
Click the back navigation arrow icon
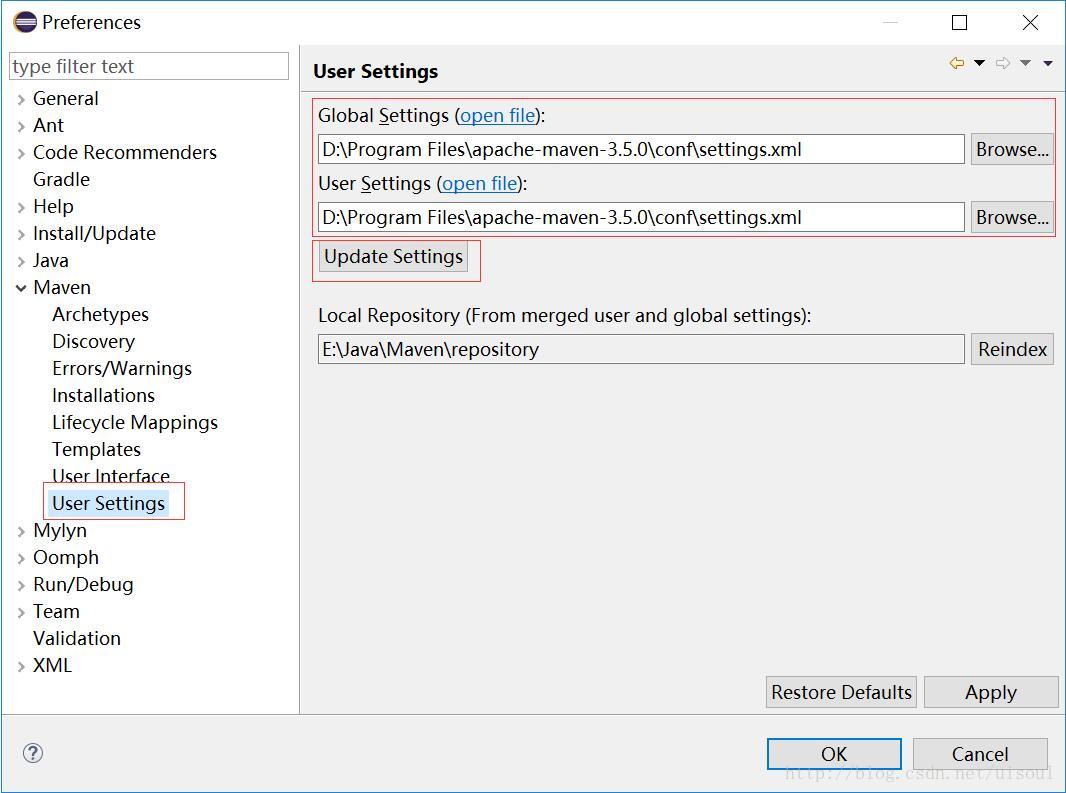click(957, 63)
